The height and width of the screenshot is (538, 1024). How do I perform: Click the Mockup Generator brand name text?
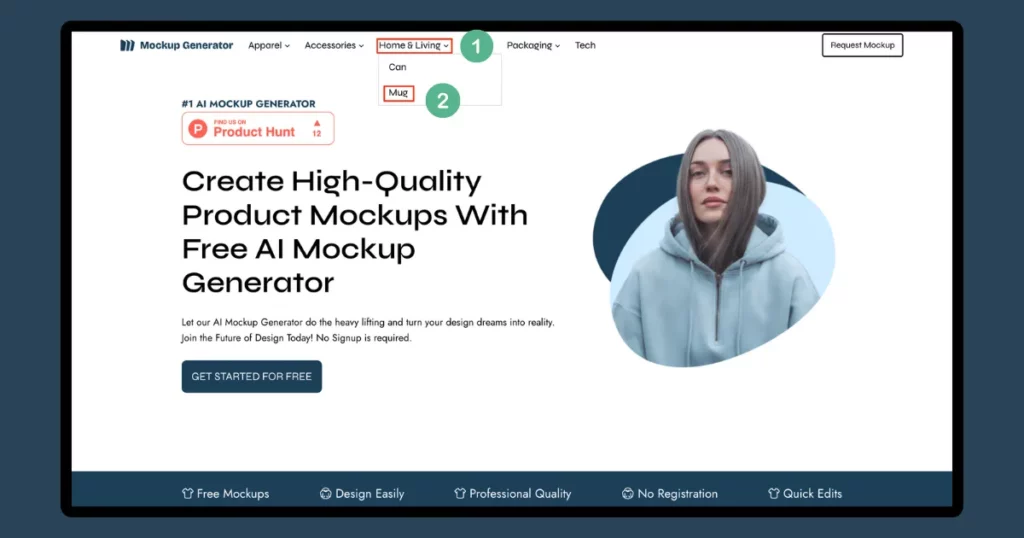click(x=186, y=45)
